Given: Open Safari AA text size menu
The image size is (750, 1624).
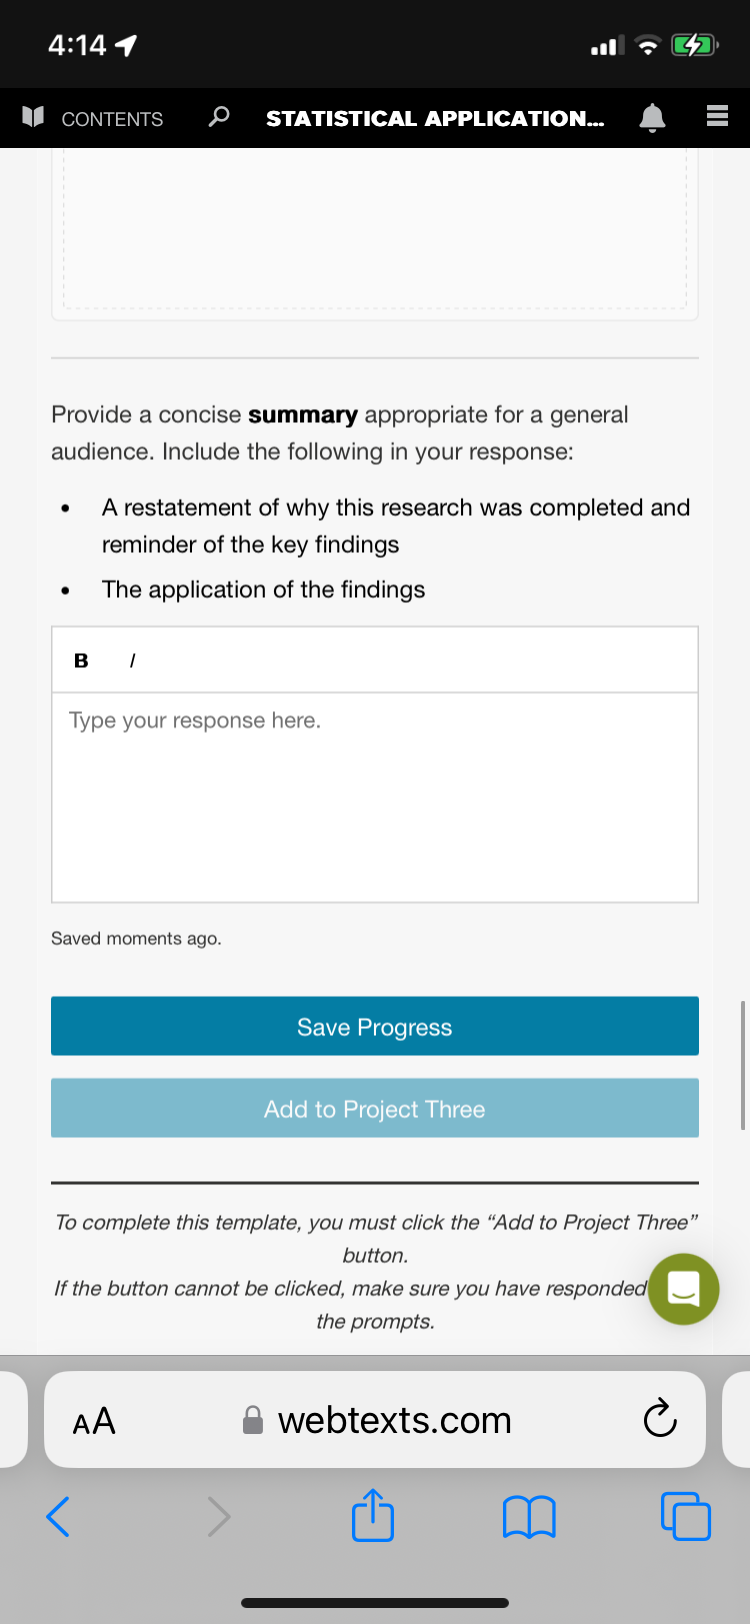Looking at the screenshot, I should point(94,1420).
